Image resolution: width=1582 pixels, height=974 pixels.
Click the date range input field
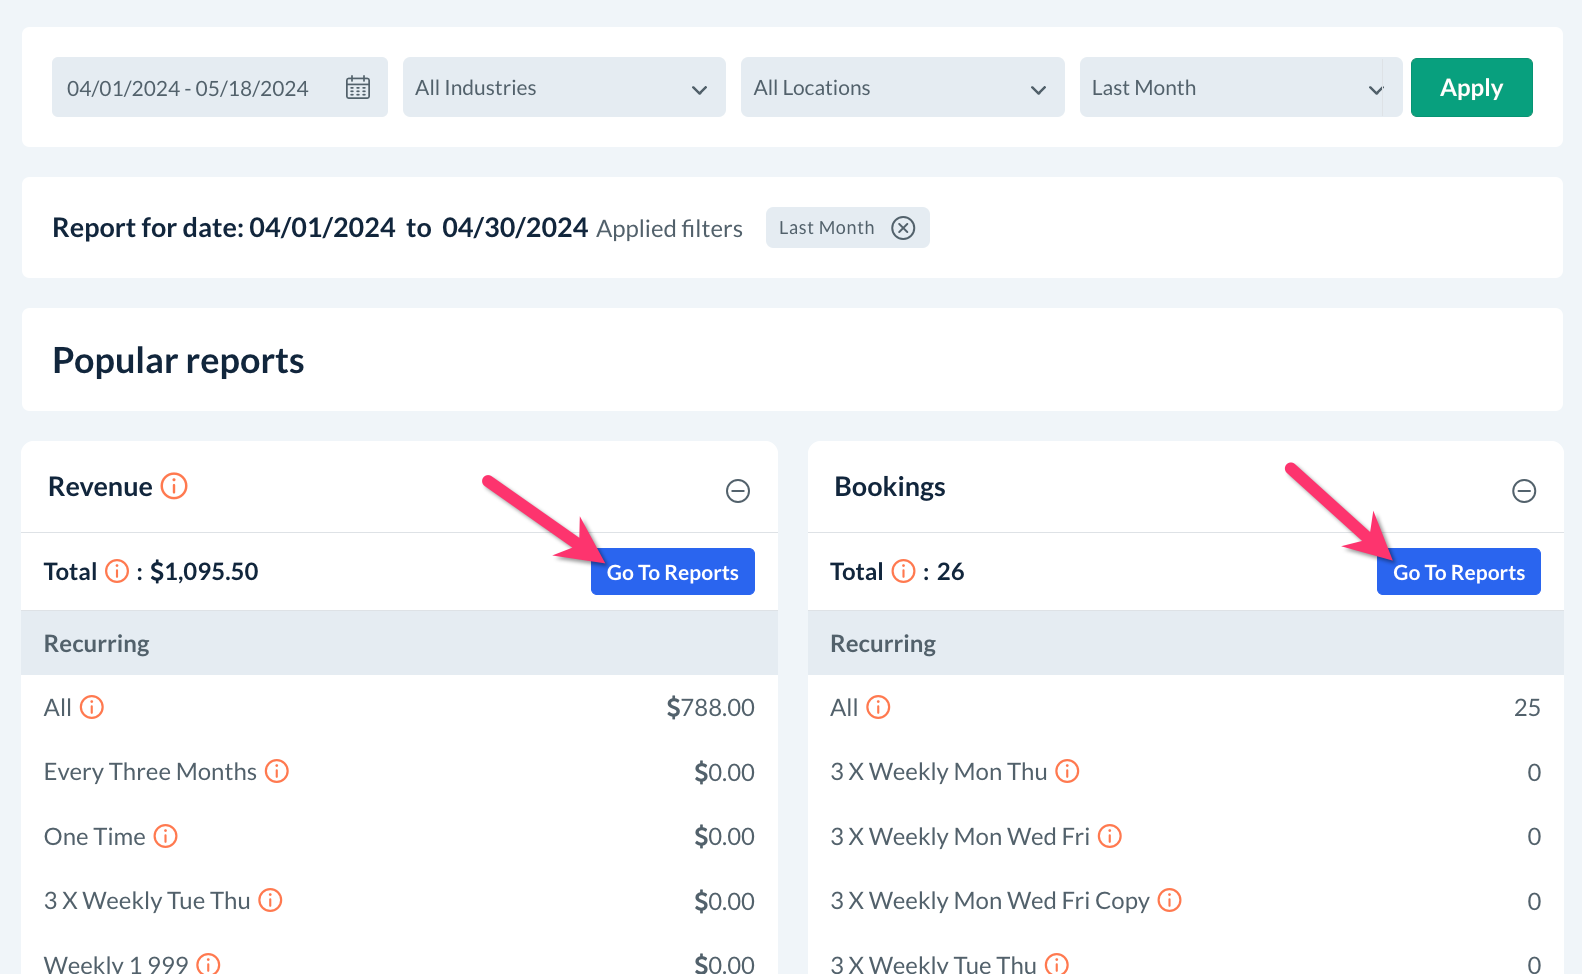[220, 88]
